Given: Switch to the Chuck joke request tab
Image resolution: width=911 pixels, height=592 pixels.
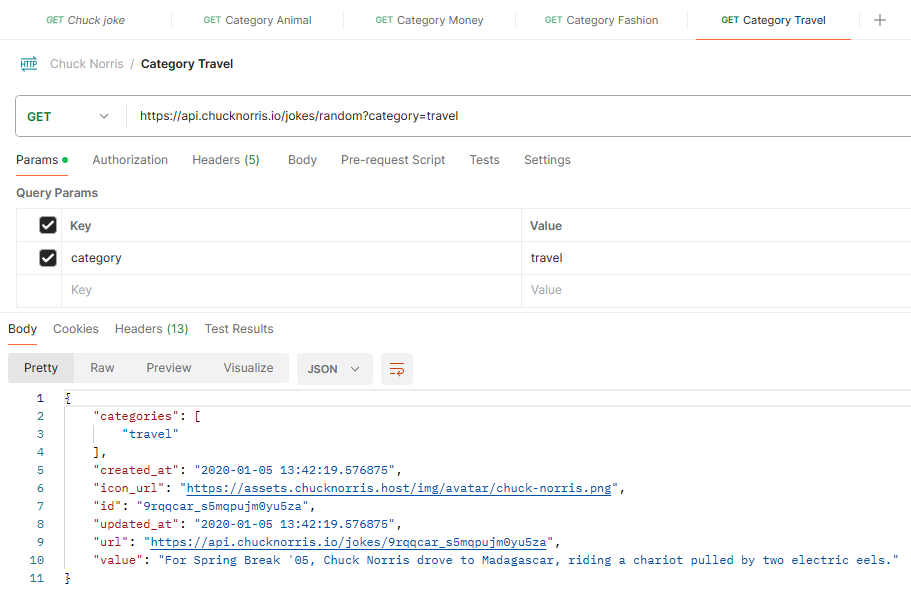Looking at the screenshot, I should 85,20.
